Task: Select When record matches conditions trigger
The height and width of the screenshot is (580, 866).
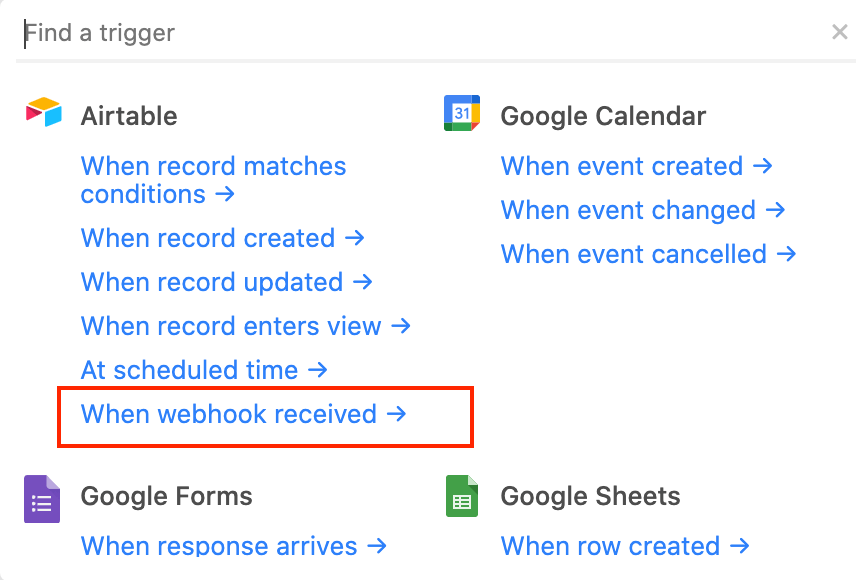Action: click(213, 180)
